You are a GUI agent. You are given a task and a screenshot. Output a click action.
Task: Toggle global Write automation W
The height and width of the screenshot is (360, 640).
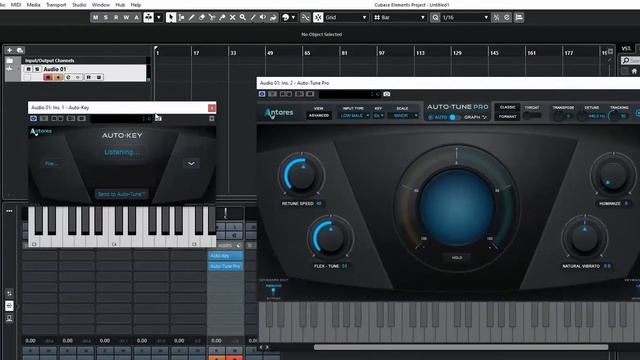tap(126, 18)
